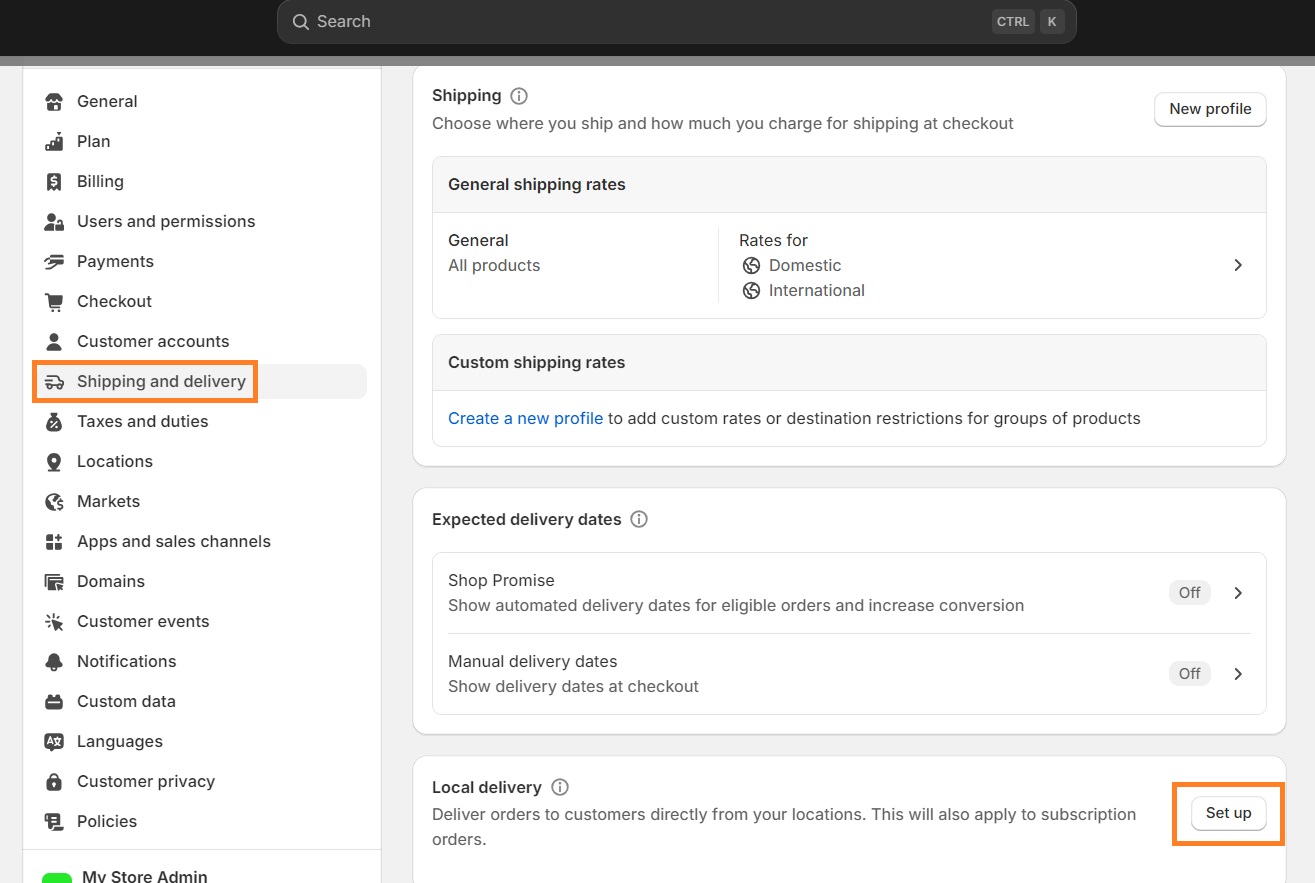Open the Create a new profile link

pos(524,418)
